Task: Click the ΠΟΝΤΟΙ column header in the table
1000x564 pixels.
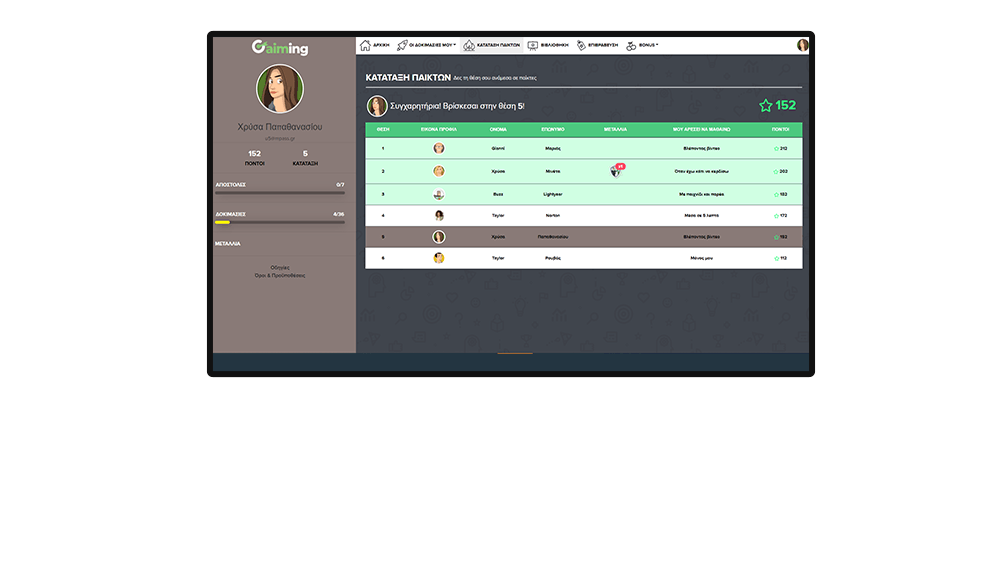Action: tap(781, 130)
